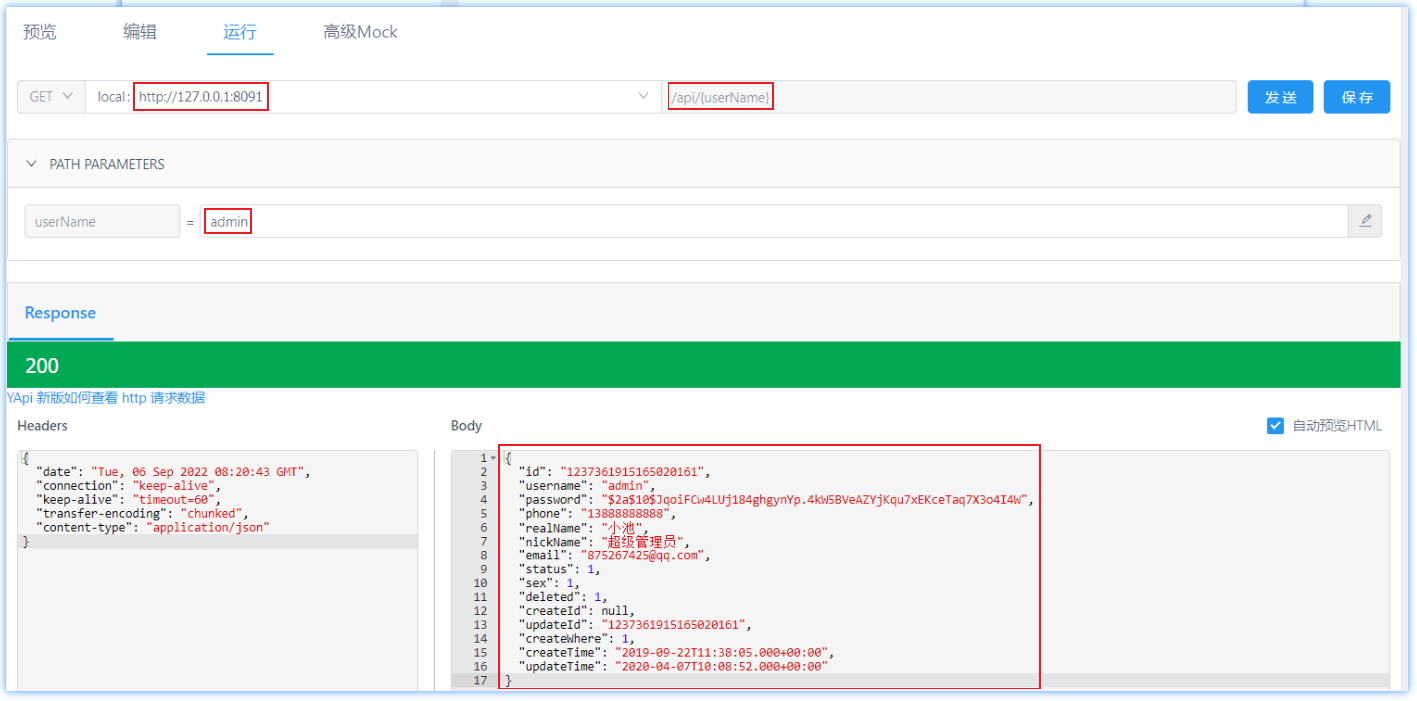Switch to the 预览 tab

click(40, 32)
